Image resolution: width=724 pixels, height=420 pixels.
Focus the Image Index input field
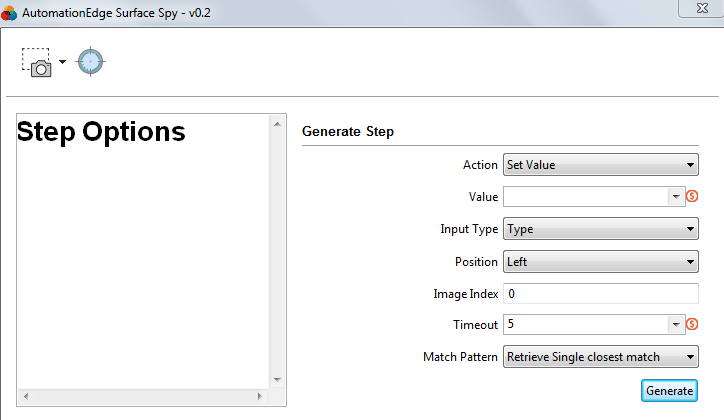601,294
